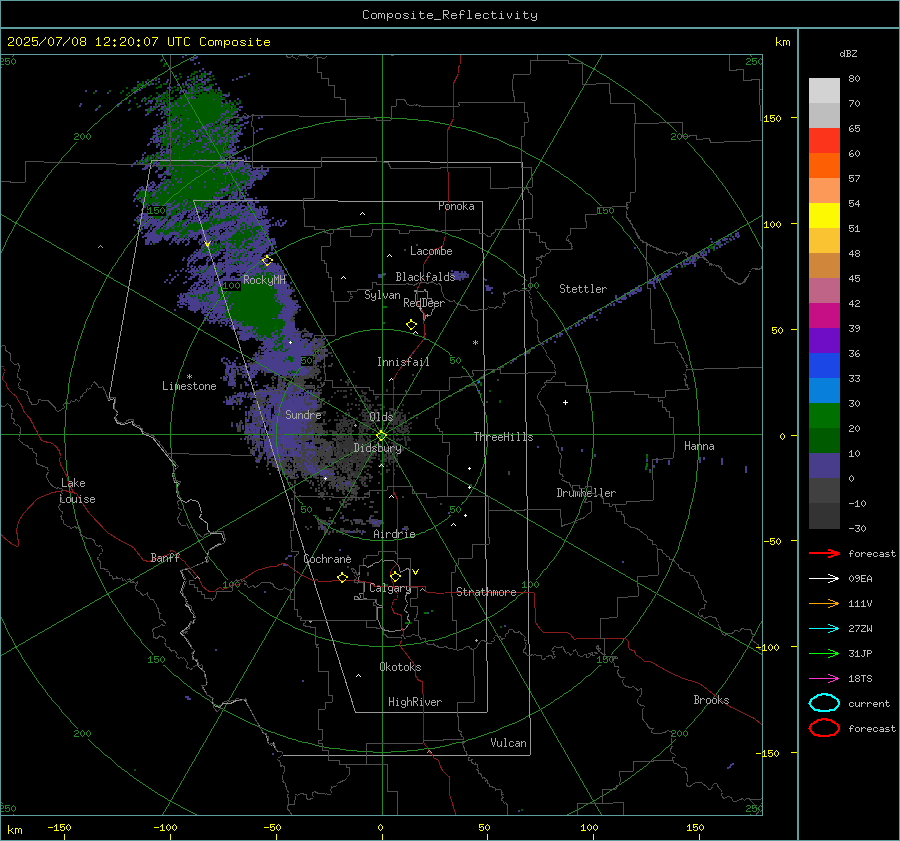Click the lightest grey 70–80 dBZ swatch

coord(824,91)
